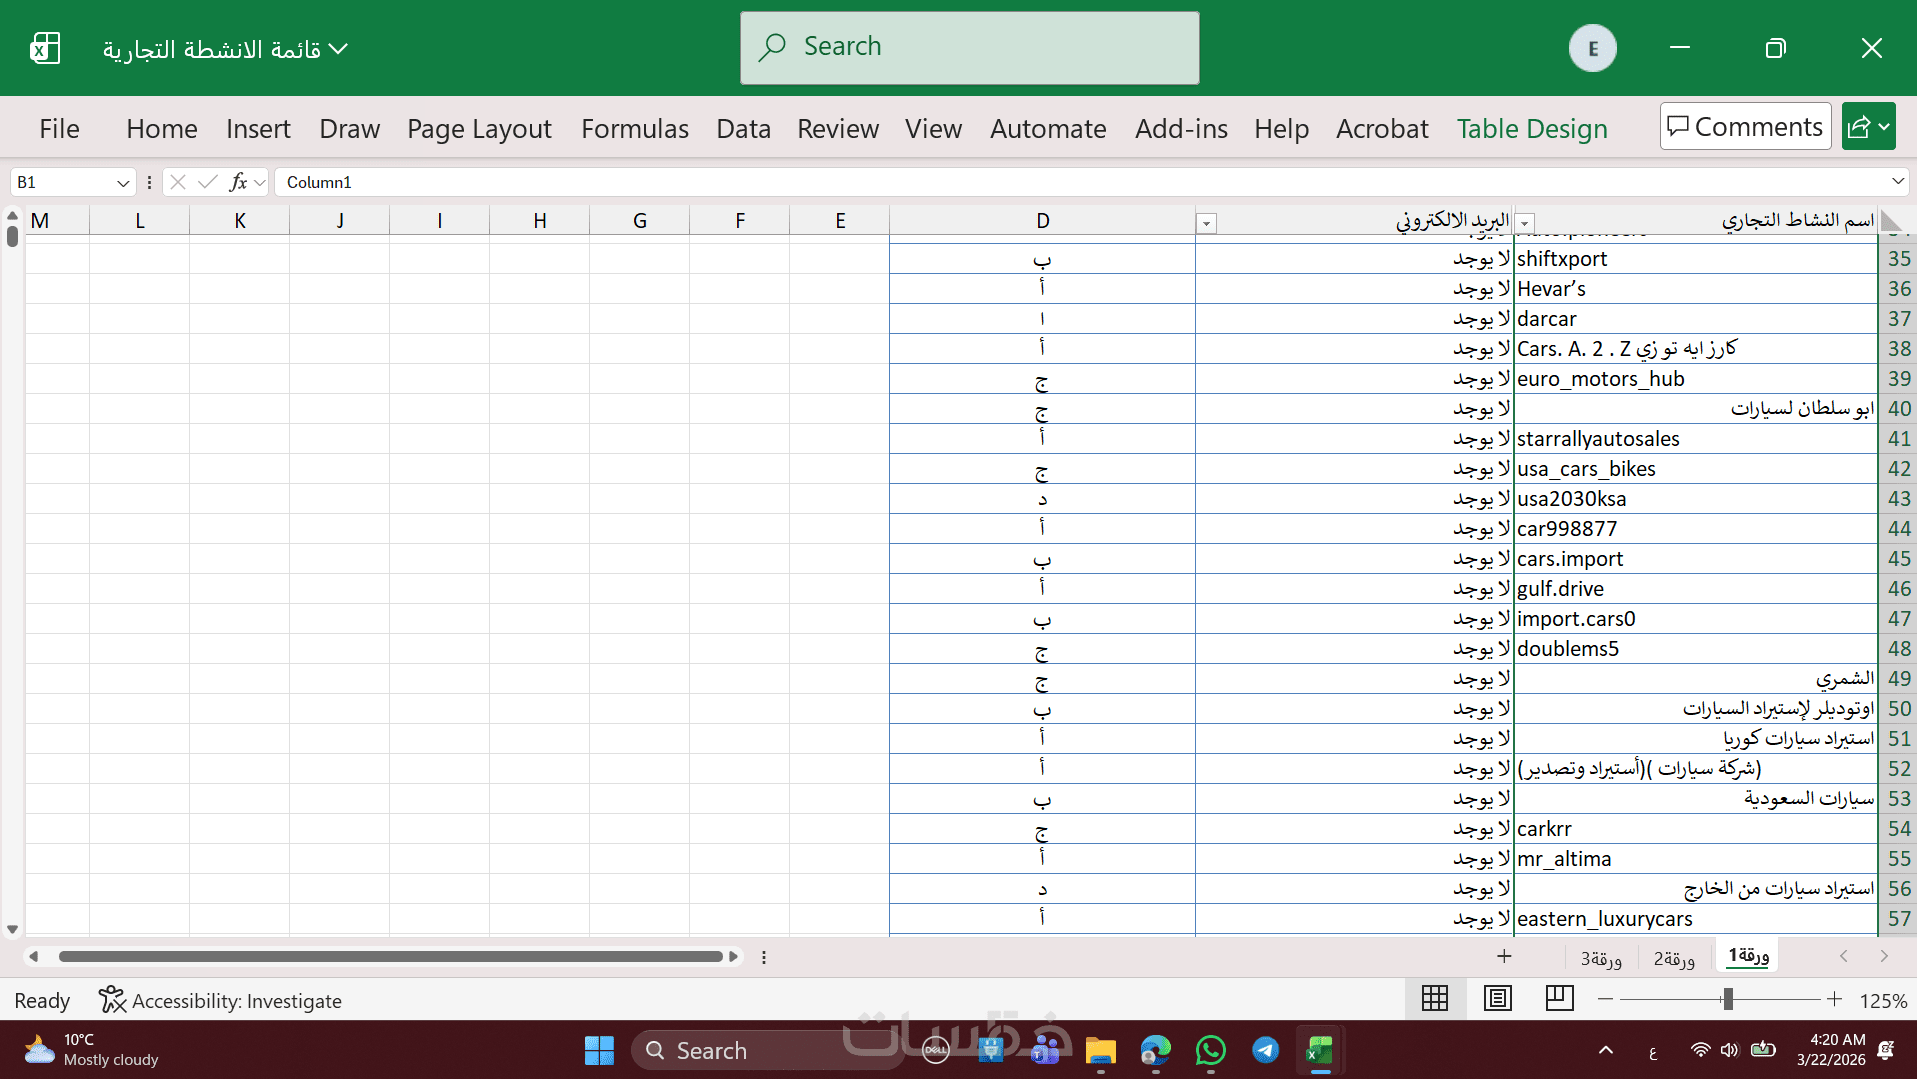Open the File menu
The width and height of the screenshot is (1917, 1079).
pyautogui.click(x=59, y=128)
